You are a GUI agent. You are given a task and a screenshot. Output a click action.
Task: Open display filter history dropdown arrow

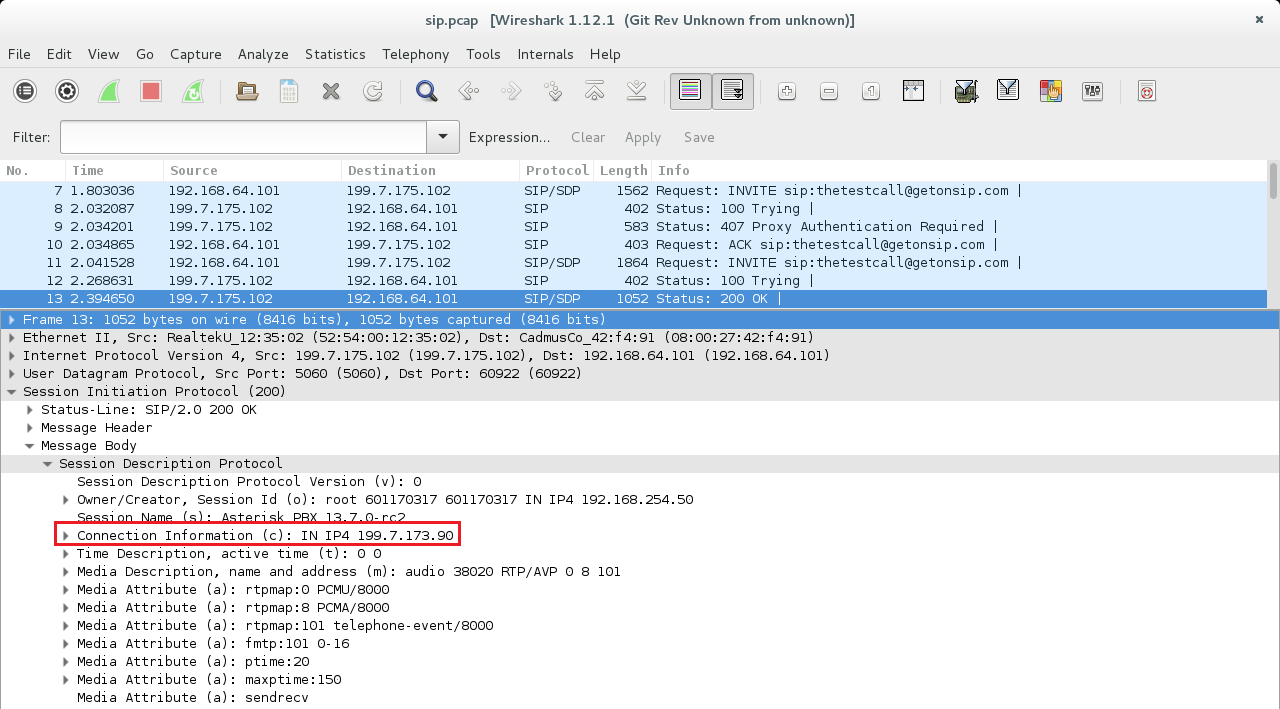point(443,137)
